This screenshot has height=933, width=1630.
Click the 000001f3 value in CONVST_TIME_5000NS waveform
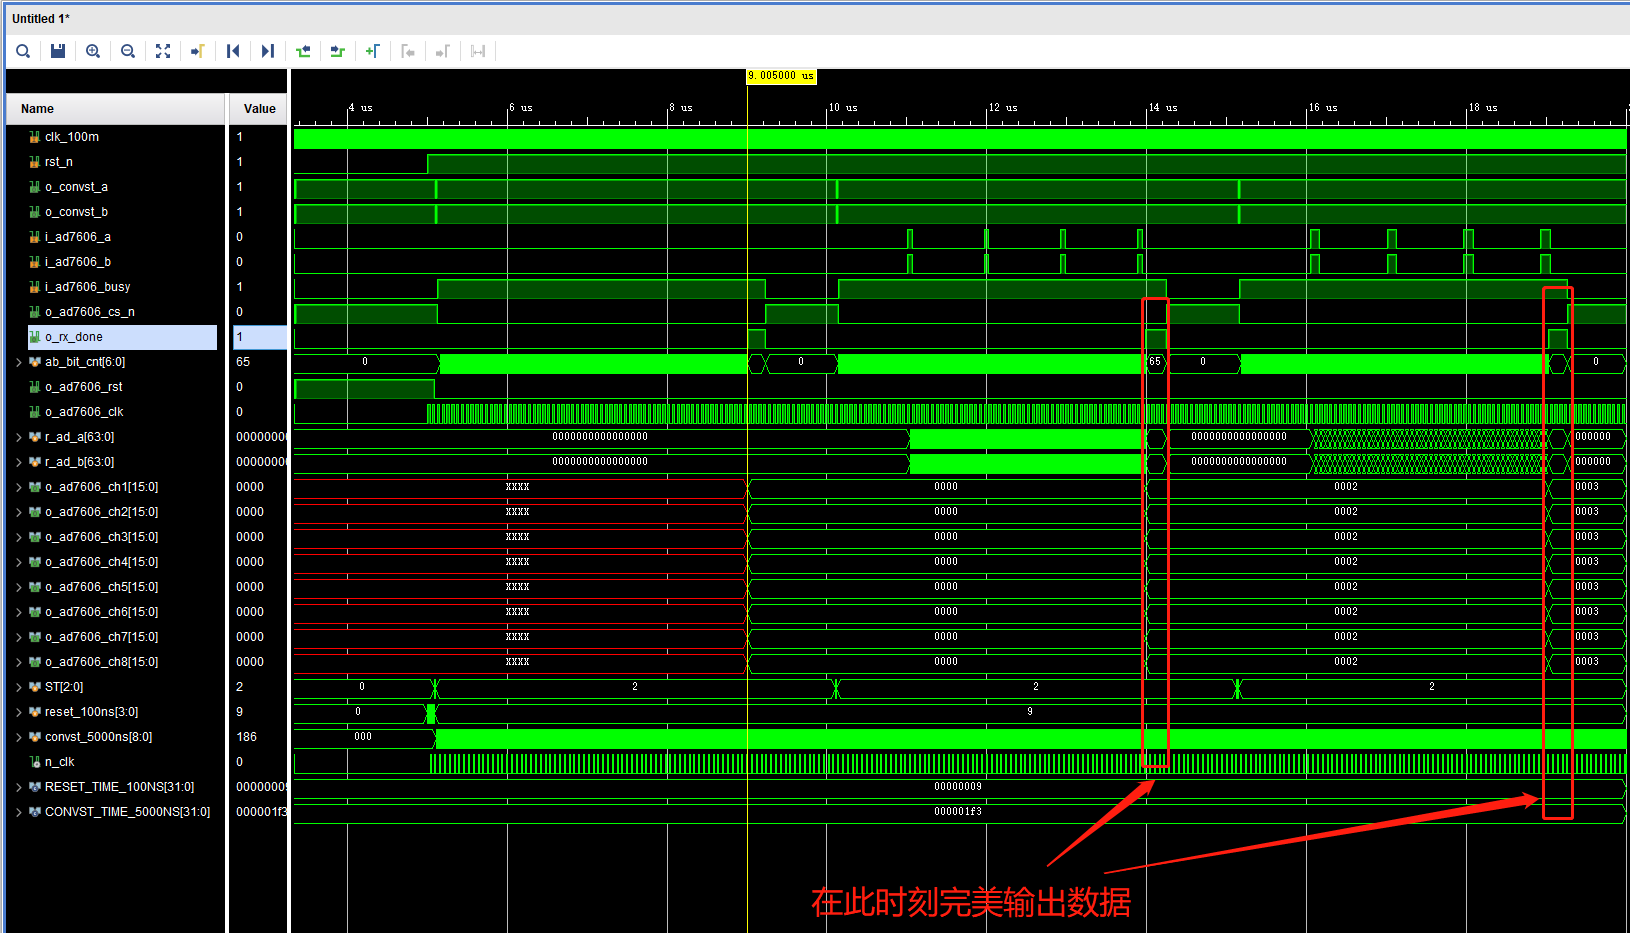[958, 812]
